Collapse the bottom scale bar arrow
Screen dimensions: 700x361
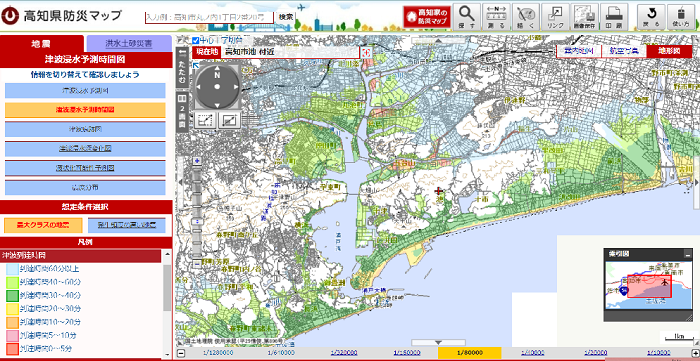[438, 343]
